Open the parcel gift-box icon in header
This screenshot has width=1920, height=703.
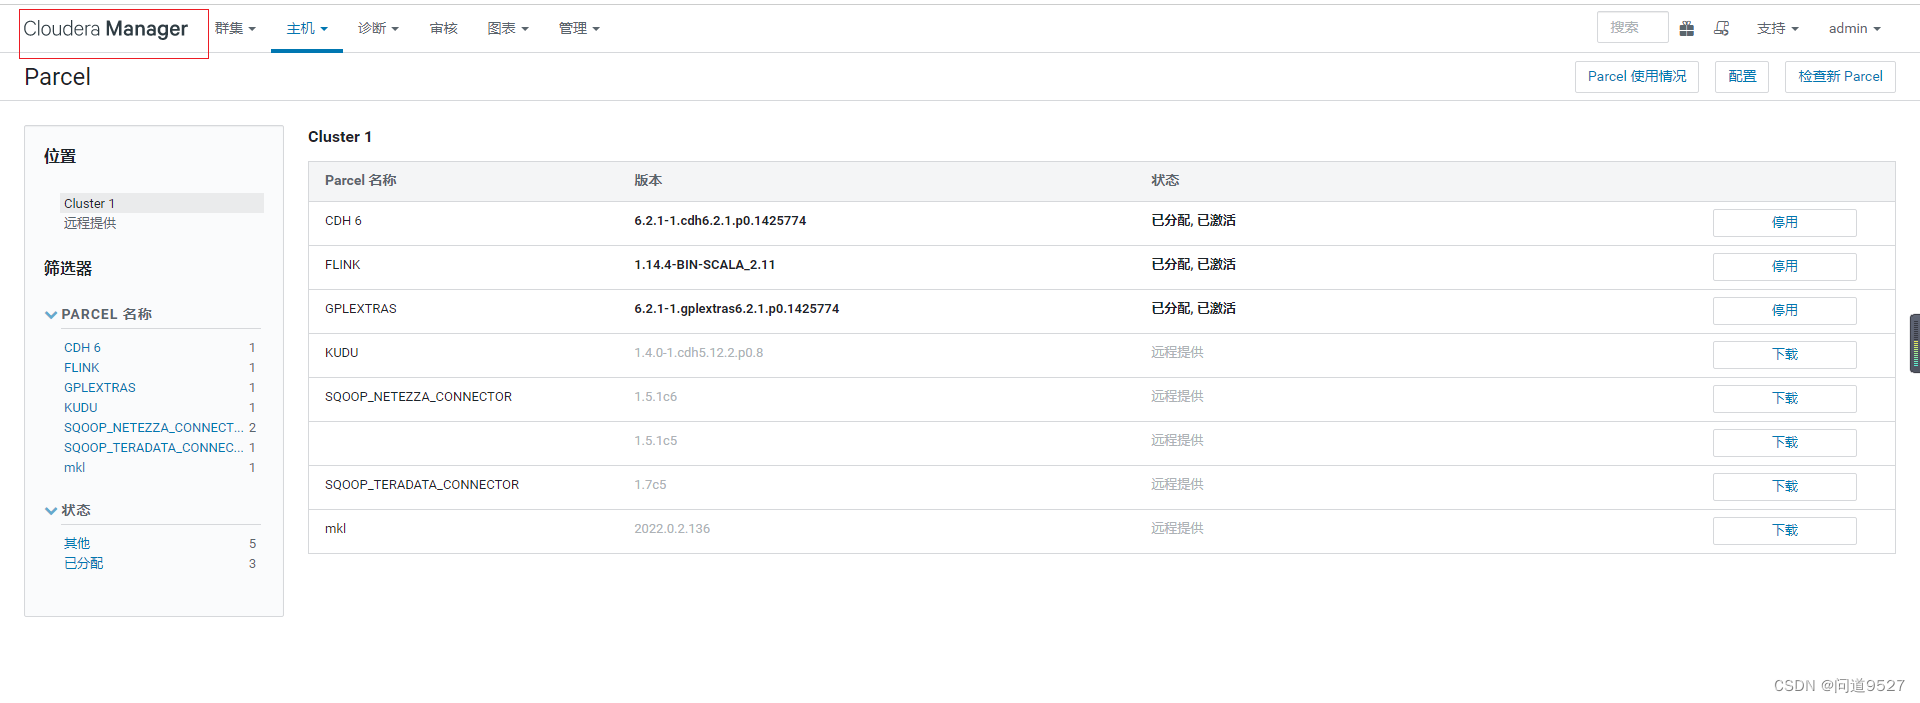point(1686,28)
